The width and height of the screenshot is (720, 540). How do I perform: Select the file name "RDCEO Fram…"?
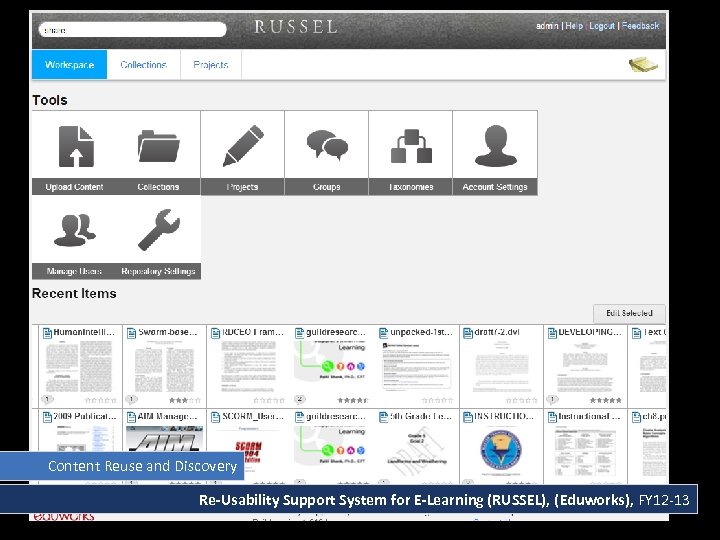click(253, 332)
